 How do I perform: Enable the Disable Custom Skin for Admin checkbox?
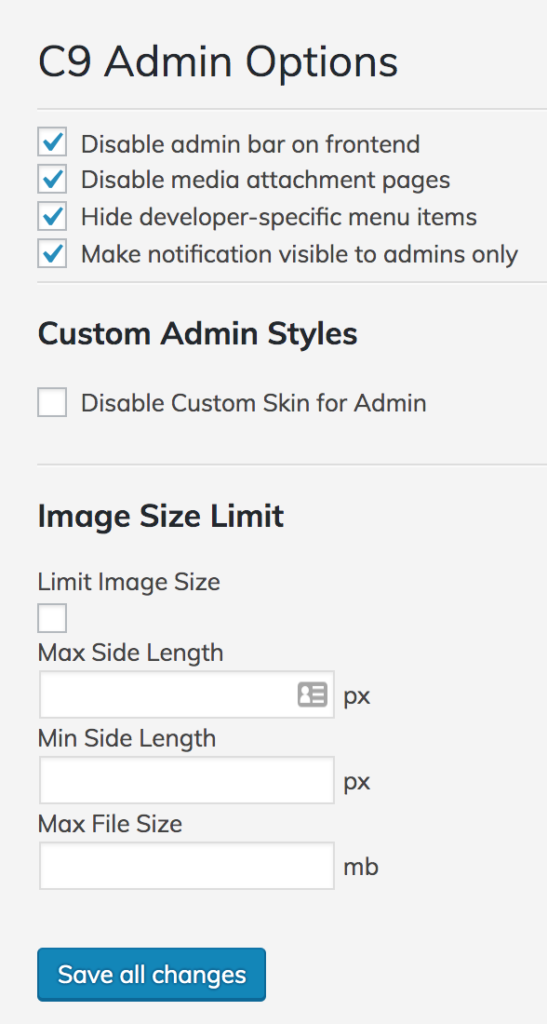(x=52, y=402)
